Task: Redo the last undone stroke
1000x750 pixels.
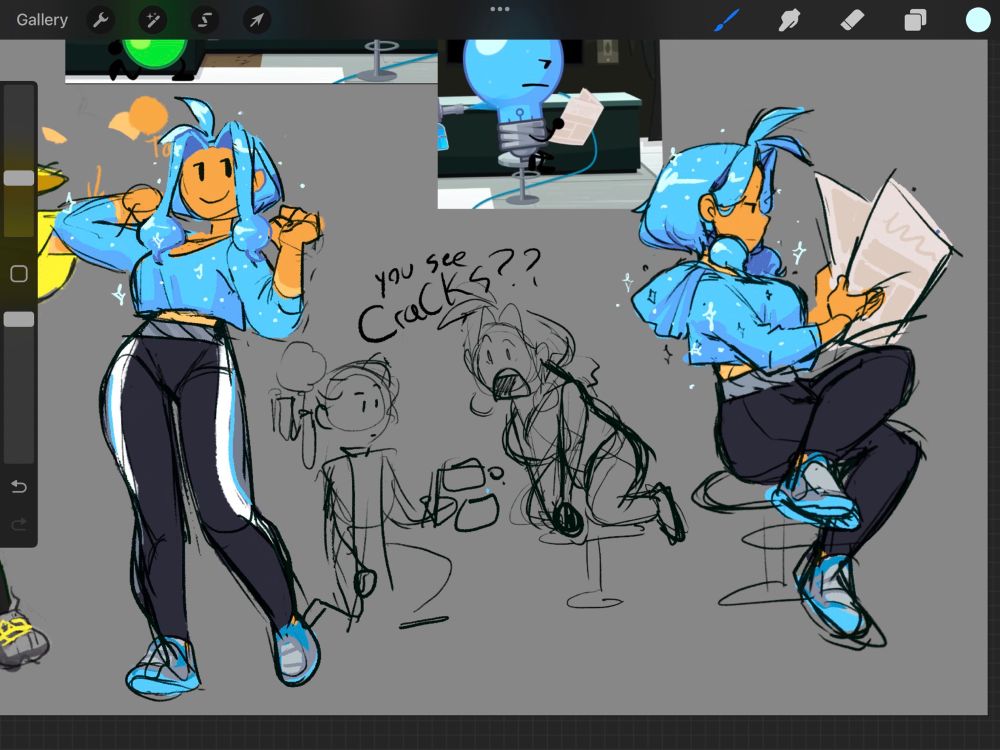Action: point(19,524)
